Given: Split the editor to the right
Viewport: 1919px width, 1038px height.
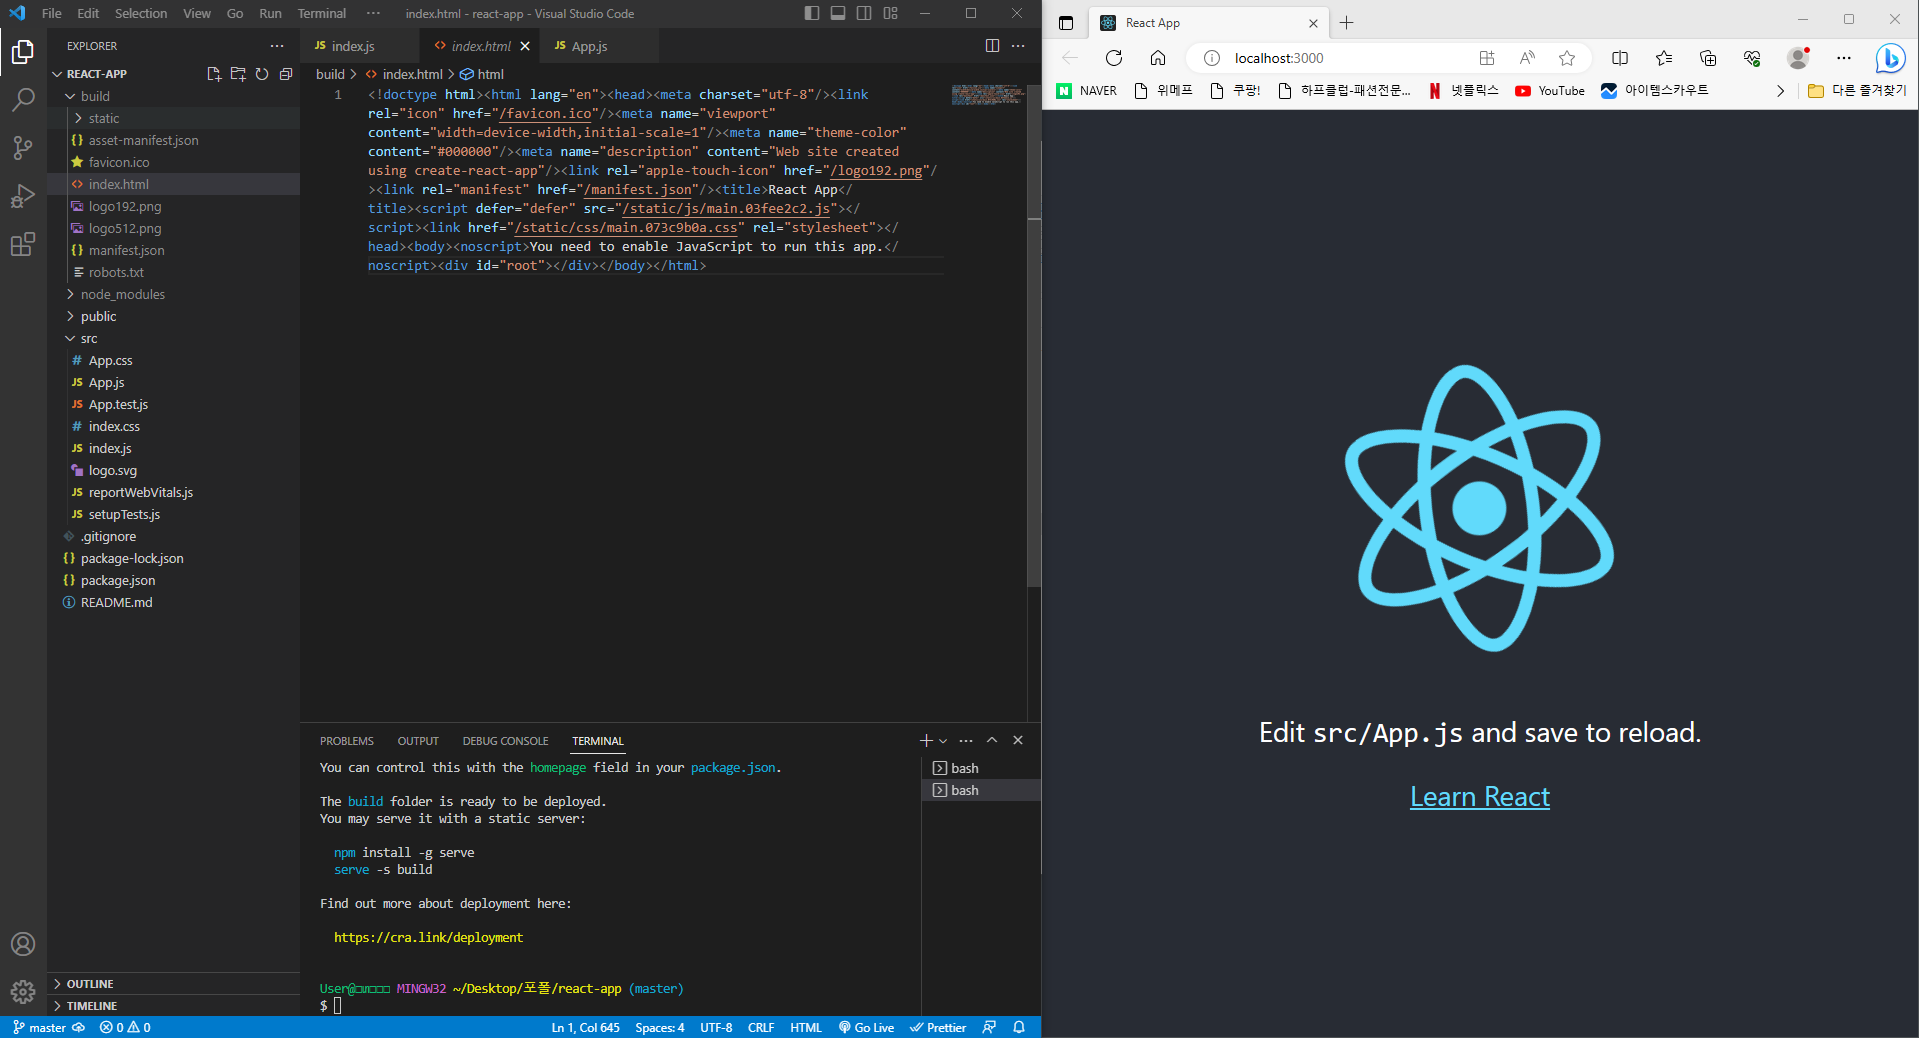Looking at the screenshot, I should (x=992, y=46).
